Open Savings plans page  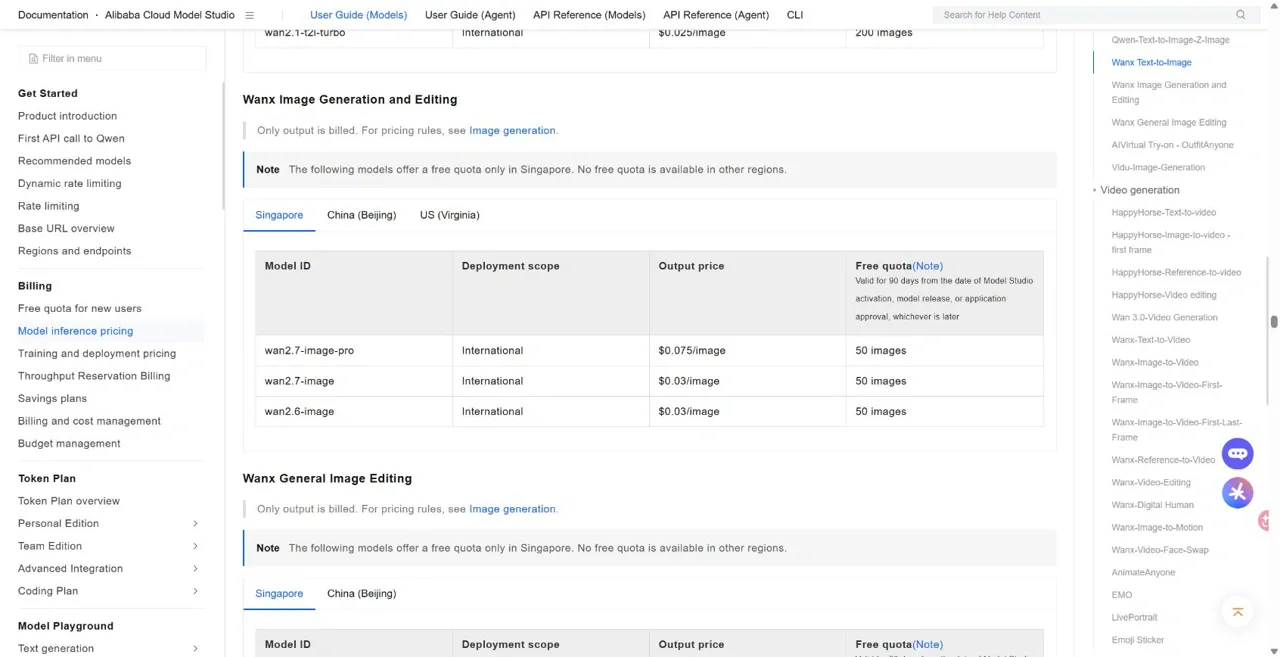pyautogui.click(x=52, y=399)
